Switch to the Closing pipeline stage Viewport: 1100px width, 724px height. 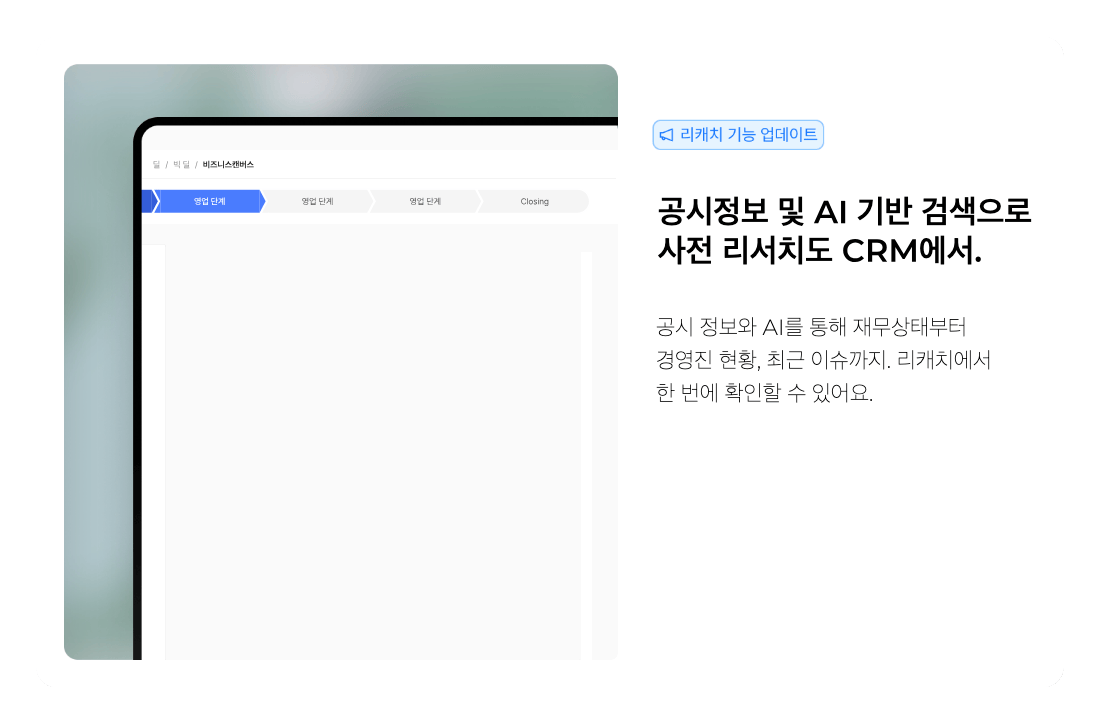coord(534,201)
